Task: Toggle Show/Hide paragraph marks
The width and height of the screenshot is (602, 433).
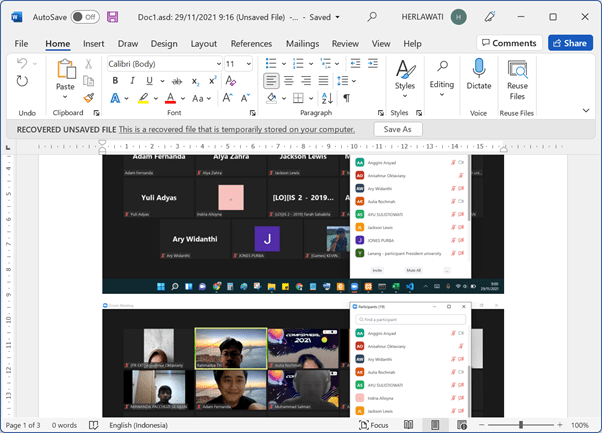Action: point(346,98)
